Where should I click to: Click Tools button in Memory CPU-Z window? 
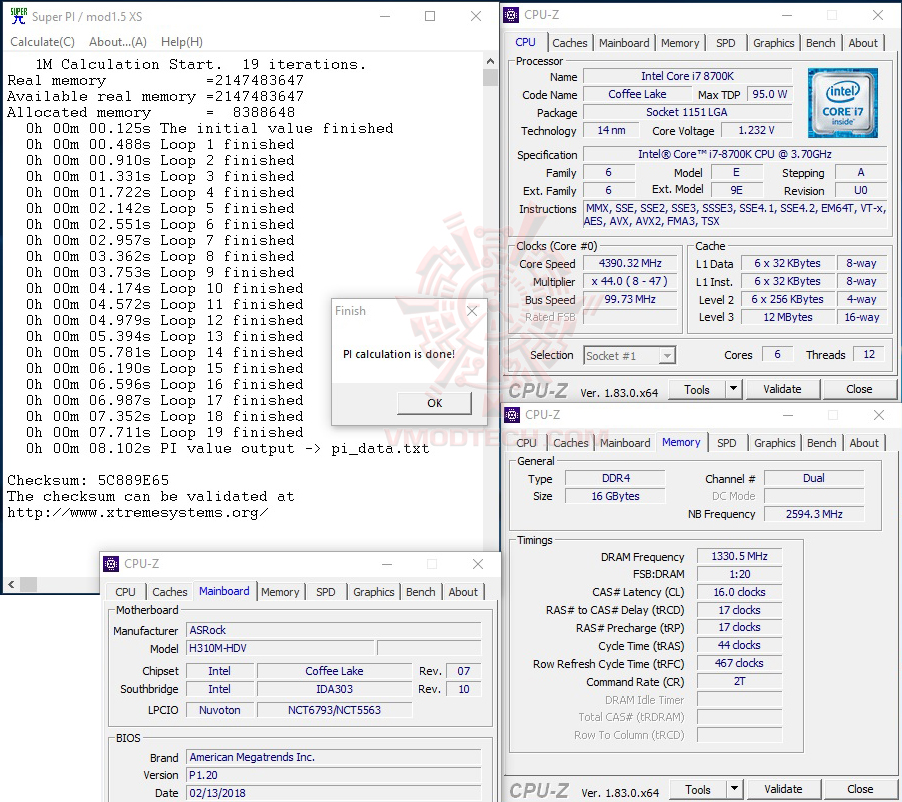(x=698, y=789)
